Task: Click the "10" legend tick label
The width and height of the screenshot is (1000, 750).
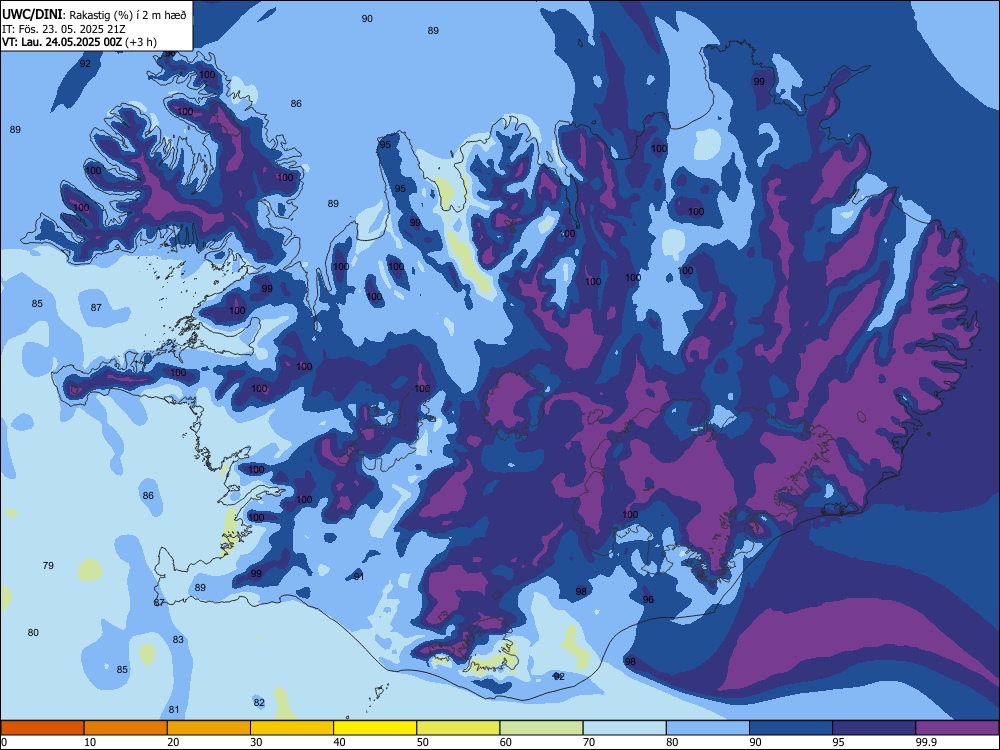Action: tap(90, 742)
